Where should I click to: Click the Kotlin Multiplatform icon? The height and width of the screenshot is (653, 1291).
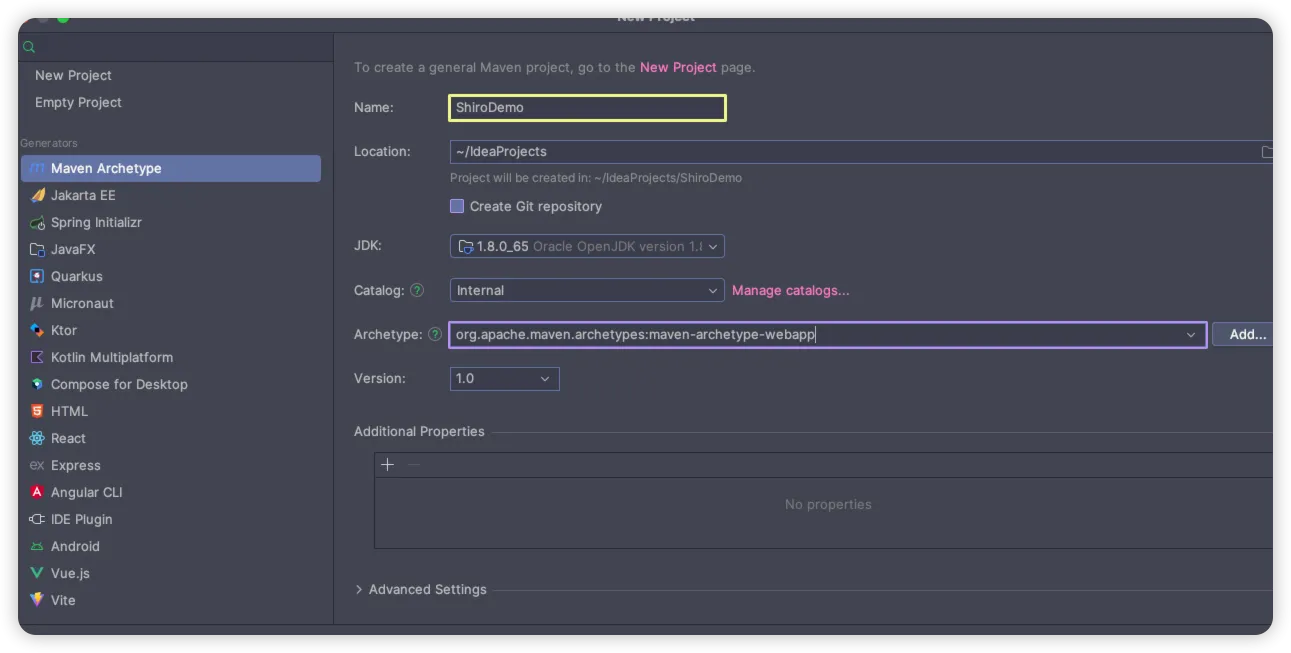(x=37, y=358)
